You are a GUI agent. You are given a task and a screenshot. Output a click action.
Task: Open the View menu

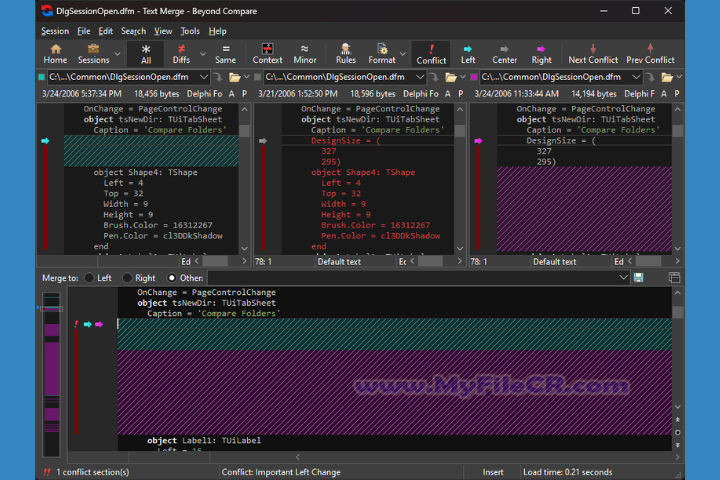point(163,31)
